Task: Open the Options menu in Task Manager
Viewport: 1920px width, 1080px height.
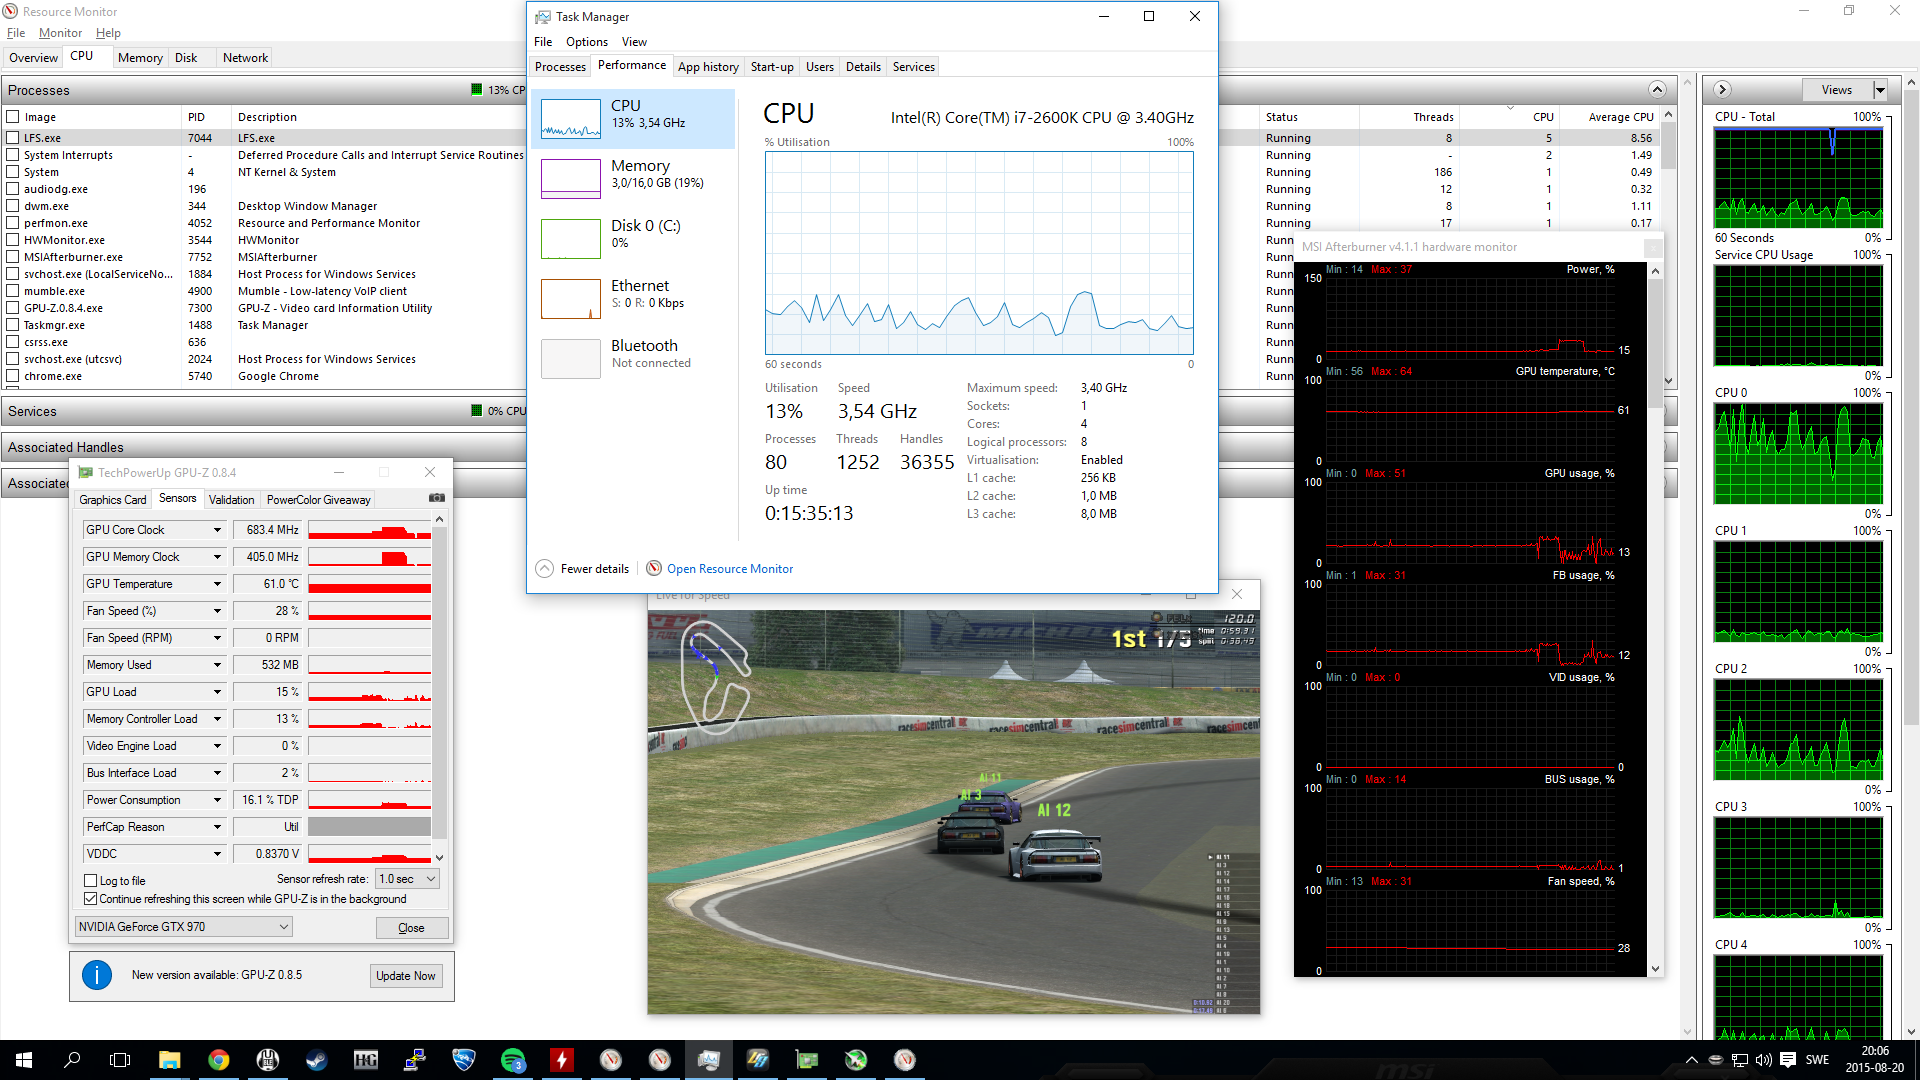Action: point(586,42)
